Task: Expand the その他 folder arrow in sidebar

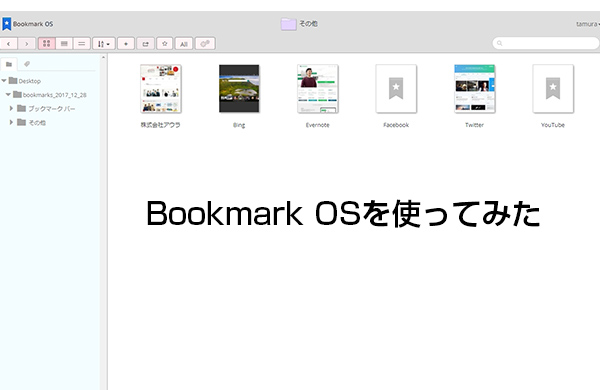Action: pos(11,122)
